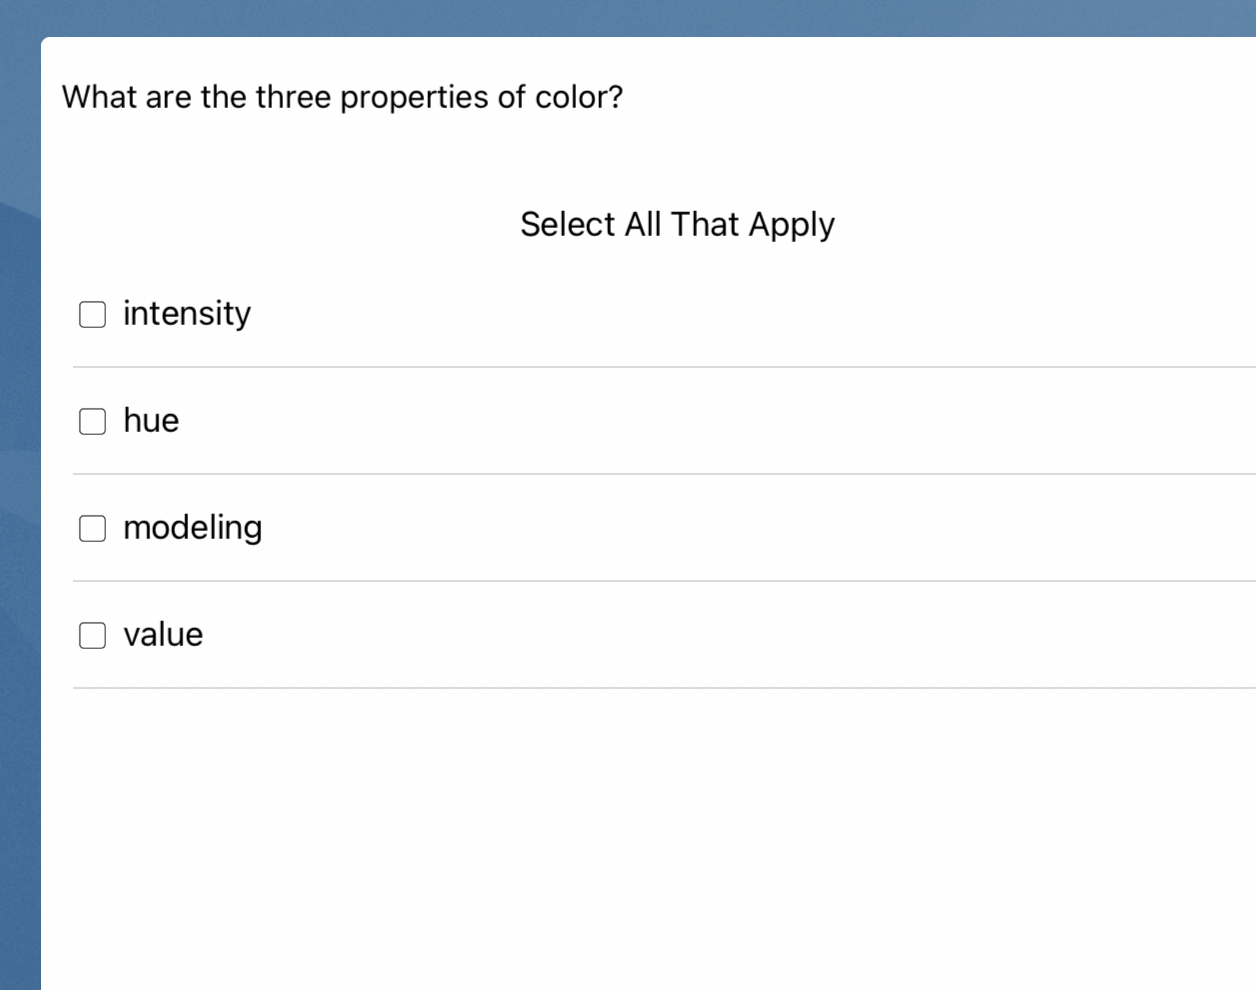The image size is (1256, 990).
Task: Enable both hue and its checkbox square
Action: [x=92, y=421]
